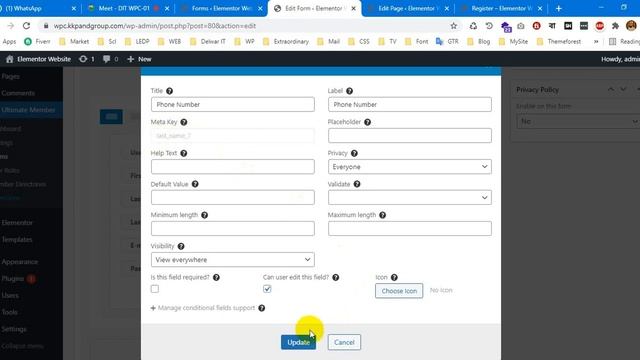Image resolution: width=640 pixels, height=360 pixels.
Task: Show help icon next to Privacy
Action: point(354,153)
